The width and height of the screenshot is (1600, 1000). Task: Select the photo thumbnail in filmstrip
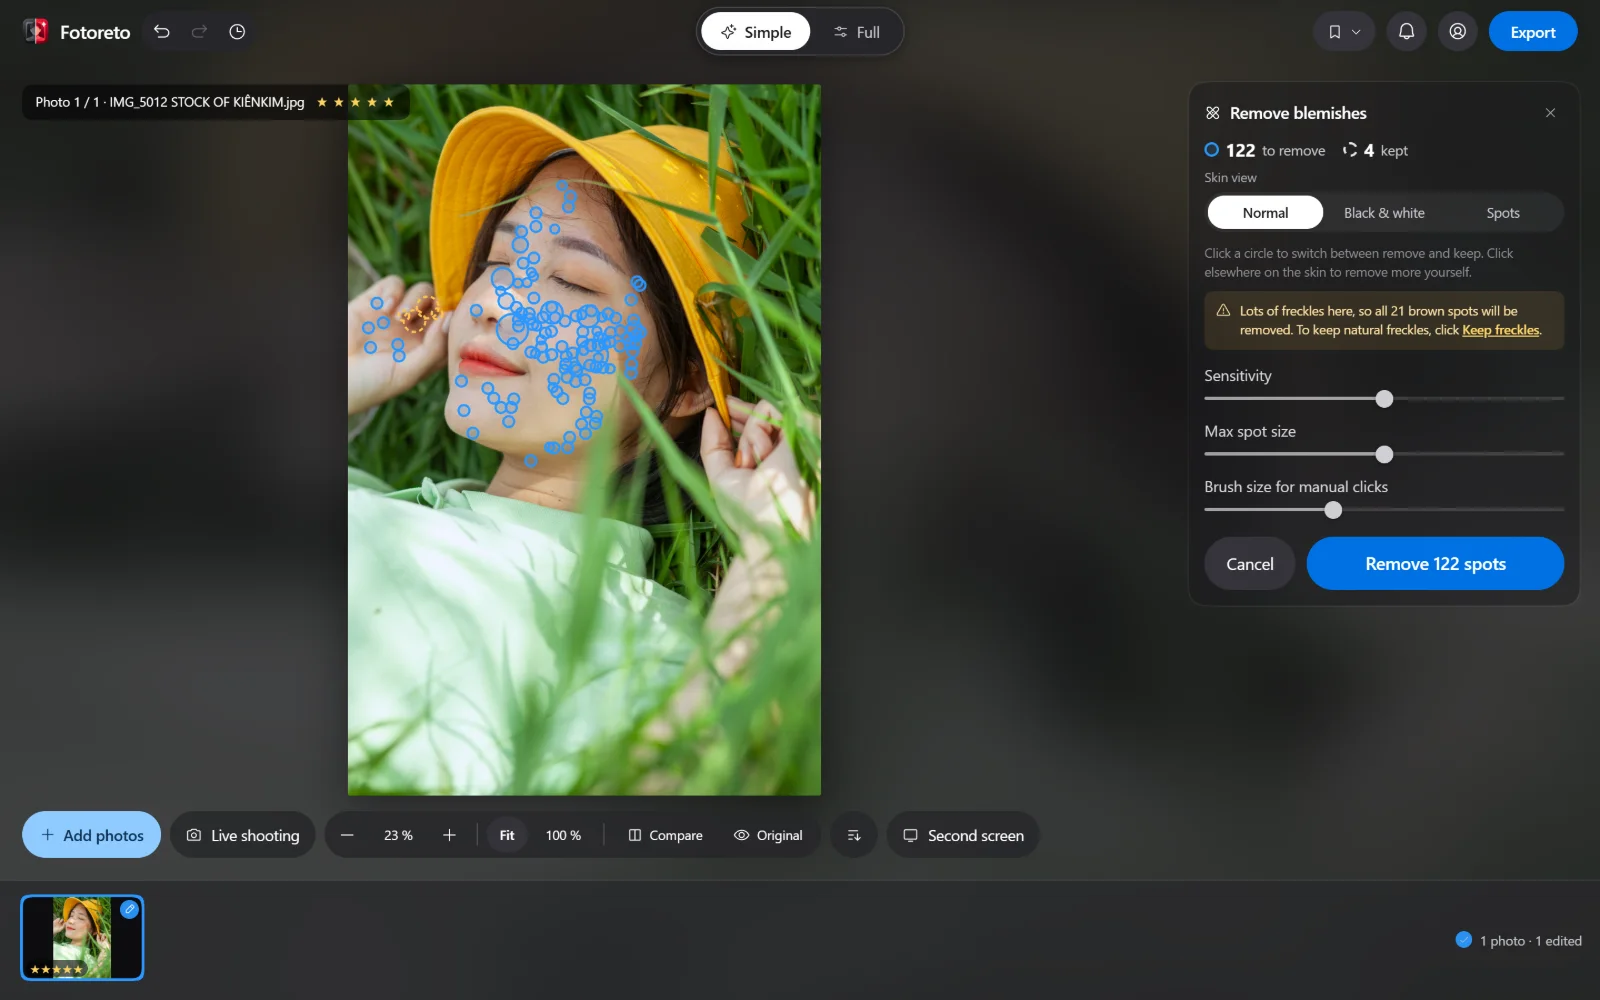(x=82, y=937)
